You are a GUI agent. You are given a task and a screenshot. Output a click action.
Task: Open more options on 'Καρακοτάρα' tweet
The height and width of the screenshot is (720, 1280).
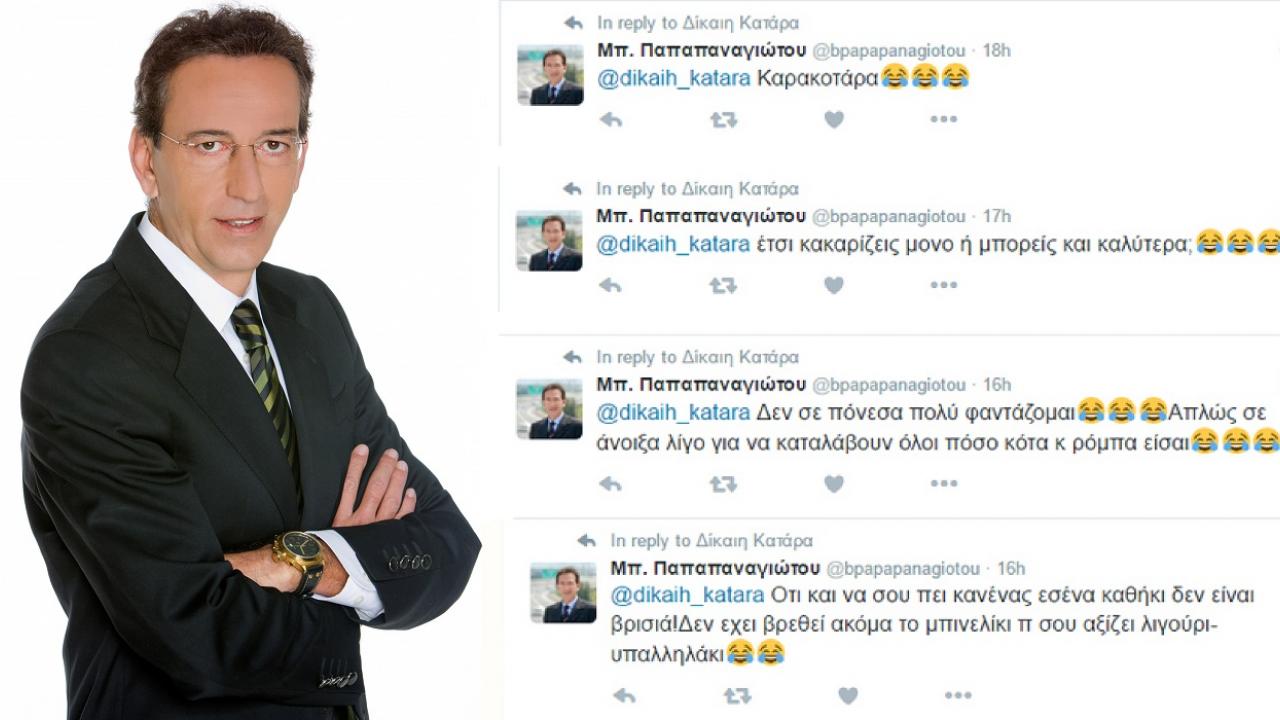[x=944, y=119]
